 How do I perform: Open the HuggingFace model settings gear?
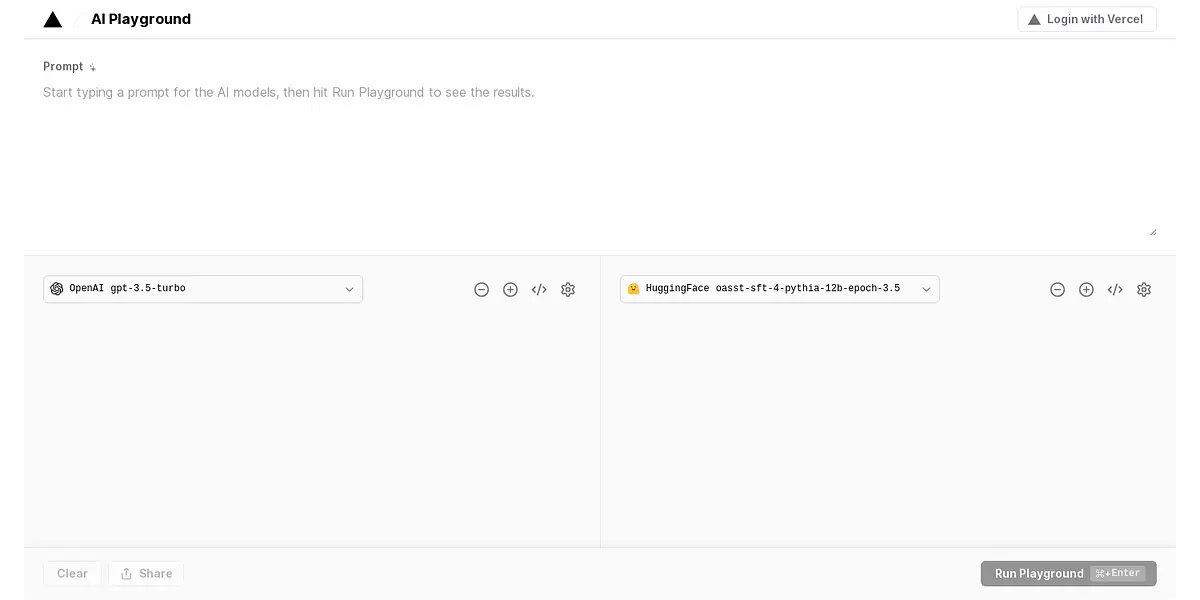pyautogui.click(x=1144, y=289)
